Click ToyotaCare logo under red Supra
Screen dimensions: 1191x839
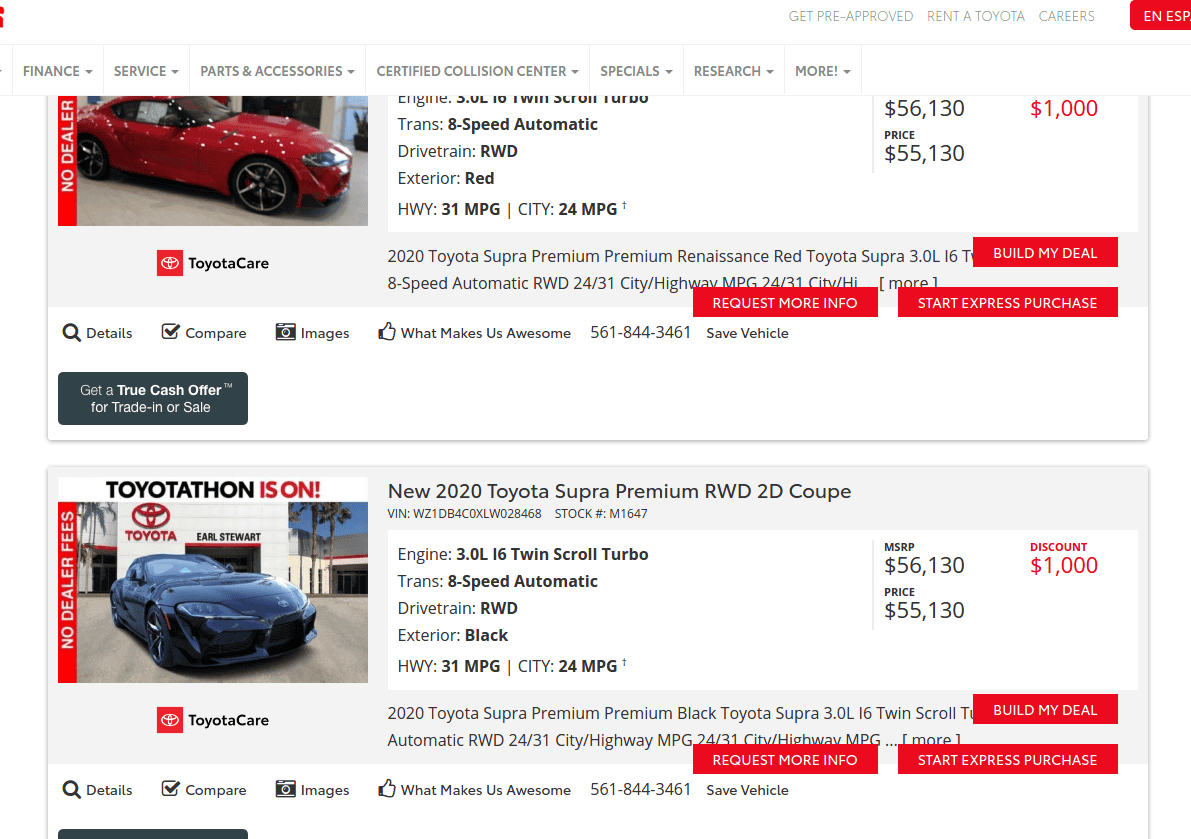click(213, 263)
